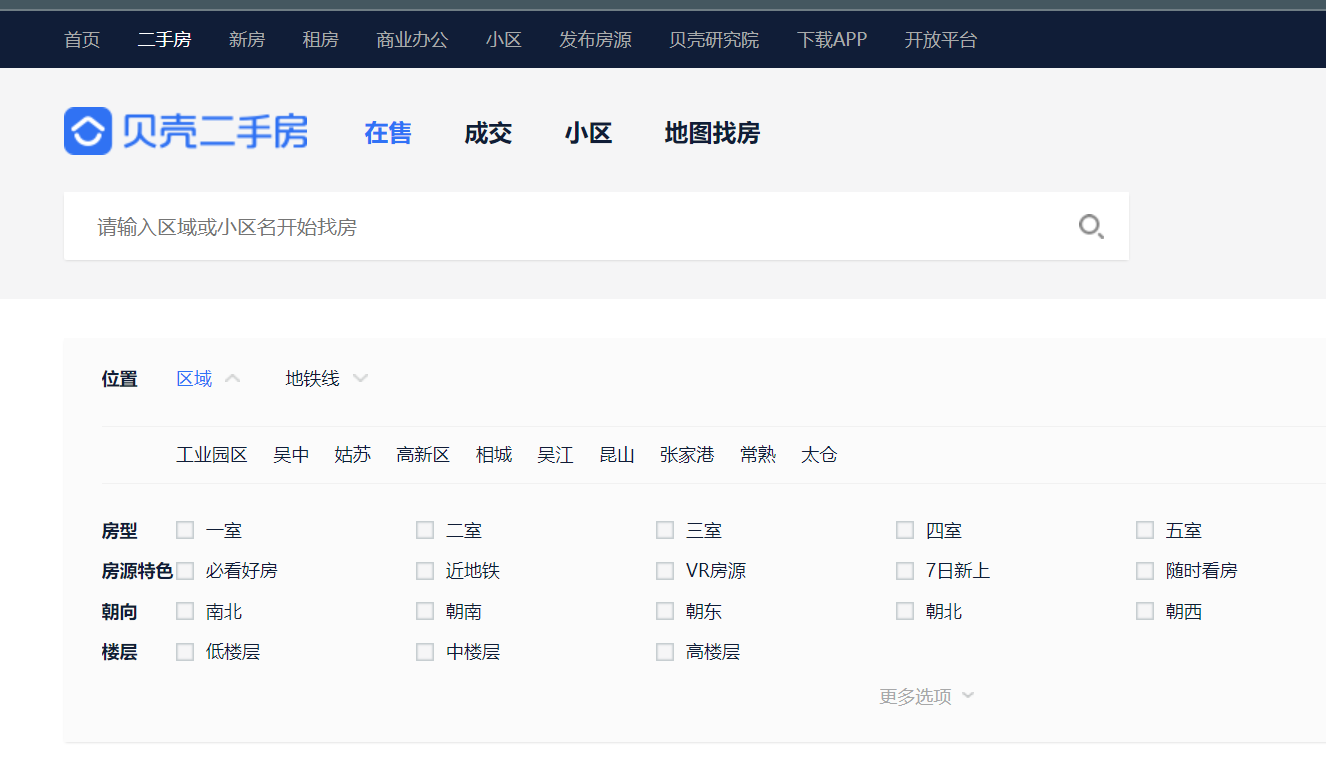Check the 三室 room type checkbox
The height and width of the screenshot is (767, 1326).
(665, 530)
